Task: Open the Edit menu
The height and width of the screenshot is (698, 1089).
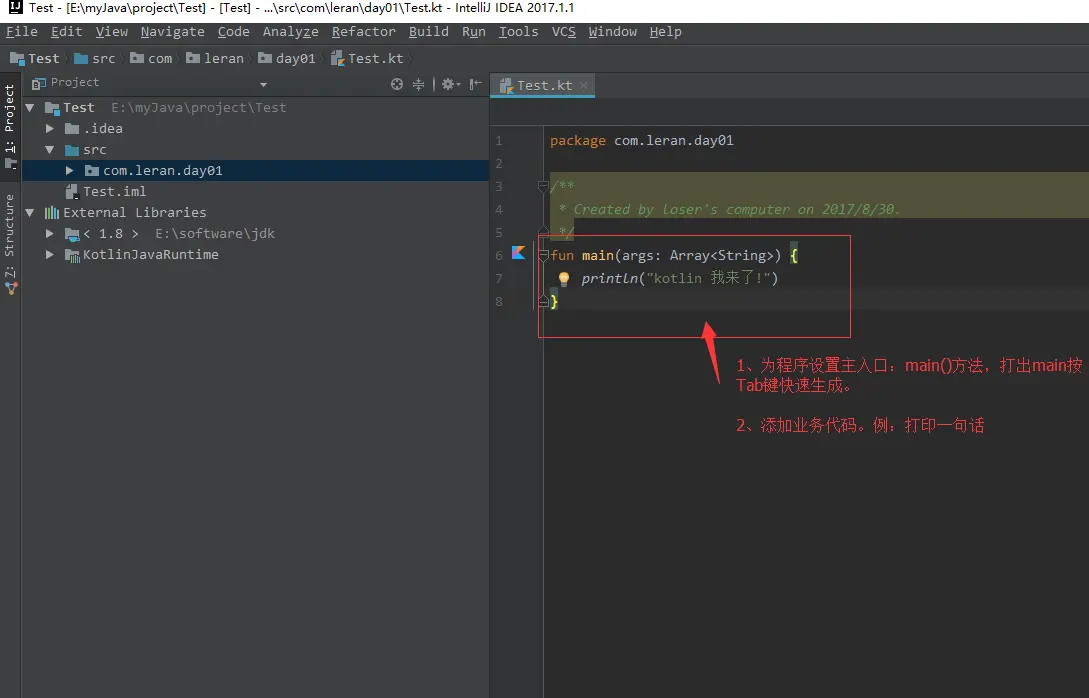Action: pyautogui.click(x=67, y=32)
